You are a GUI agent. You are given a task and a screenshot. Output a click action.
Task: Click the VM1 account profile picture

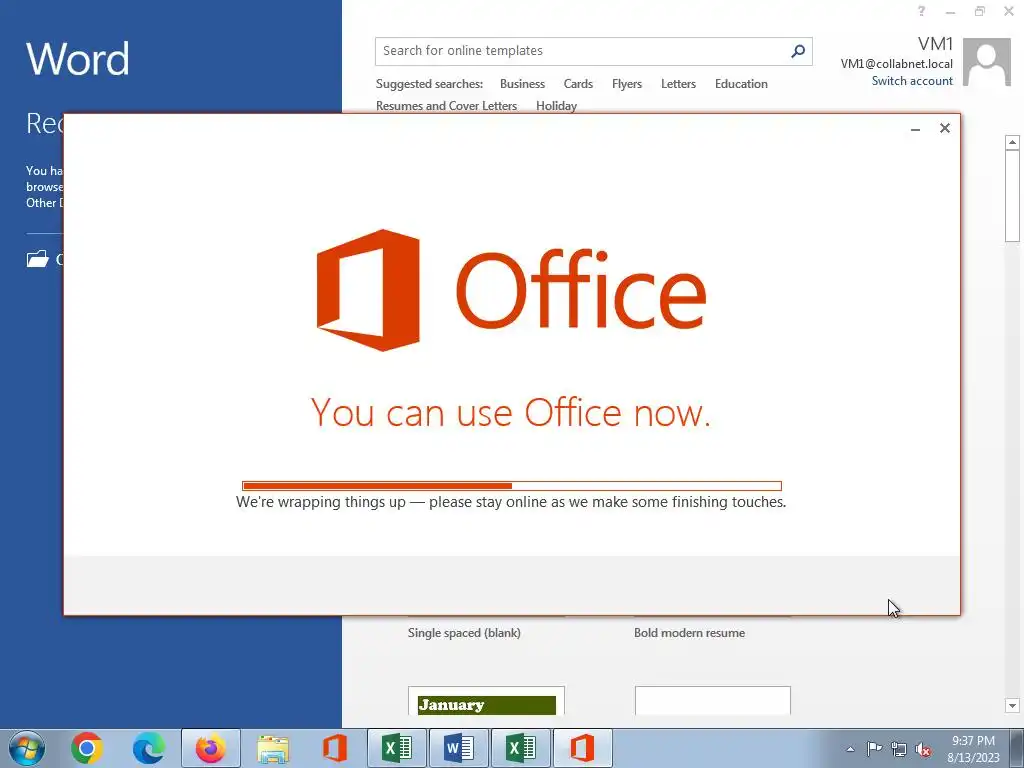pyautogui.click(x=987, y=62)
